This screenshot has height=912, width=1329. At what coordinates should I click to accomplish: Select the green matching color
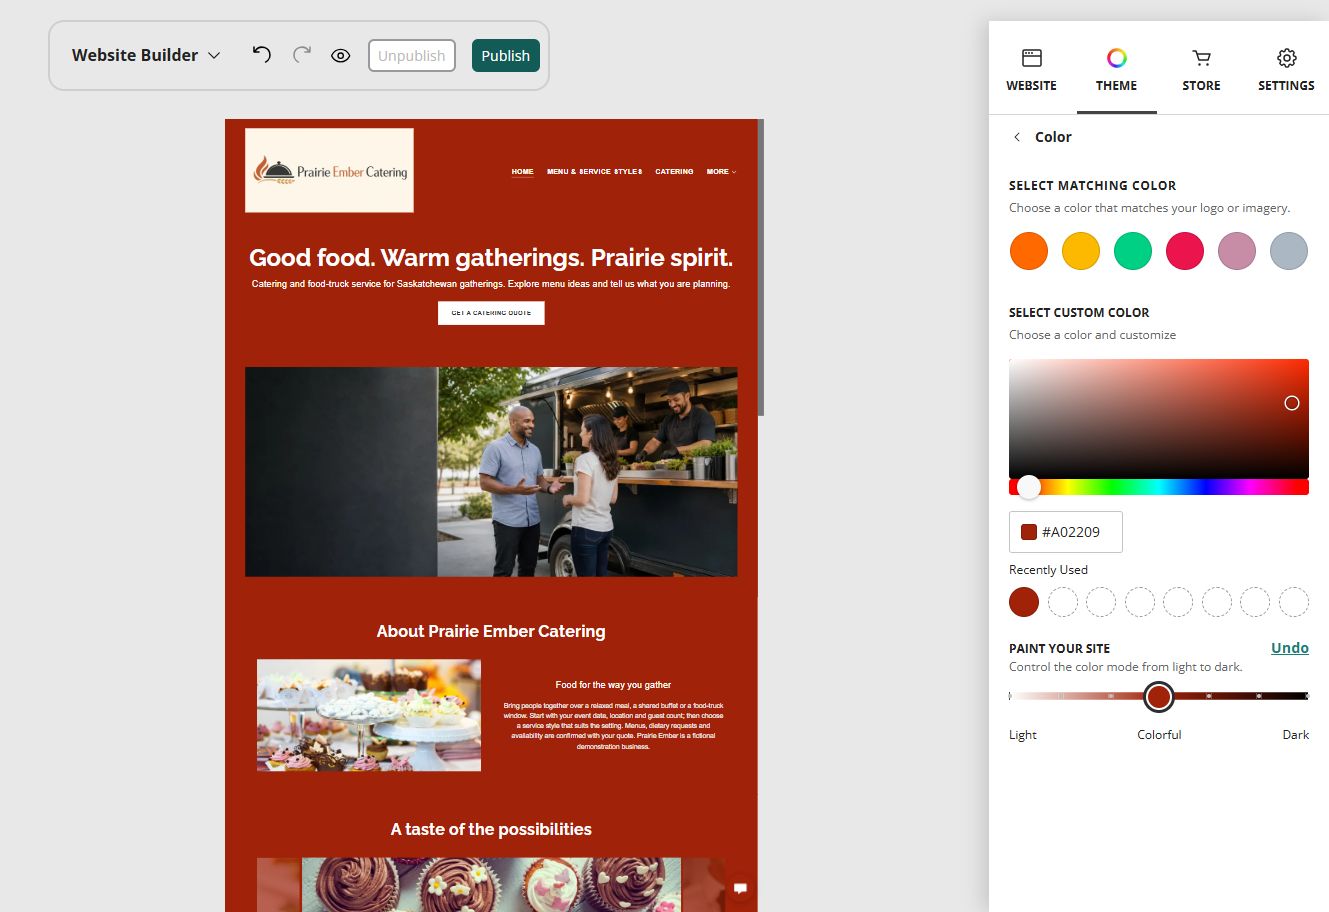coord(1133,251)
